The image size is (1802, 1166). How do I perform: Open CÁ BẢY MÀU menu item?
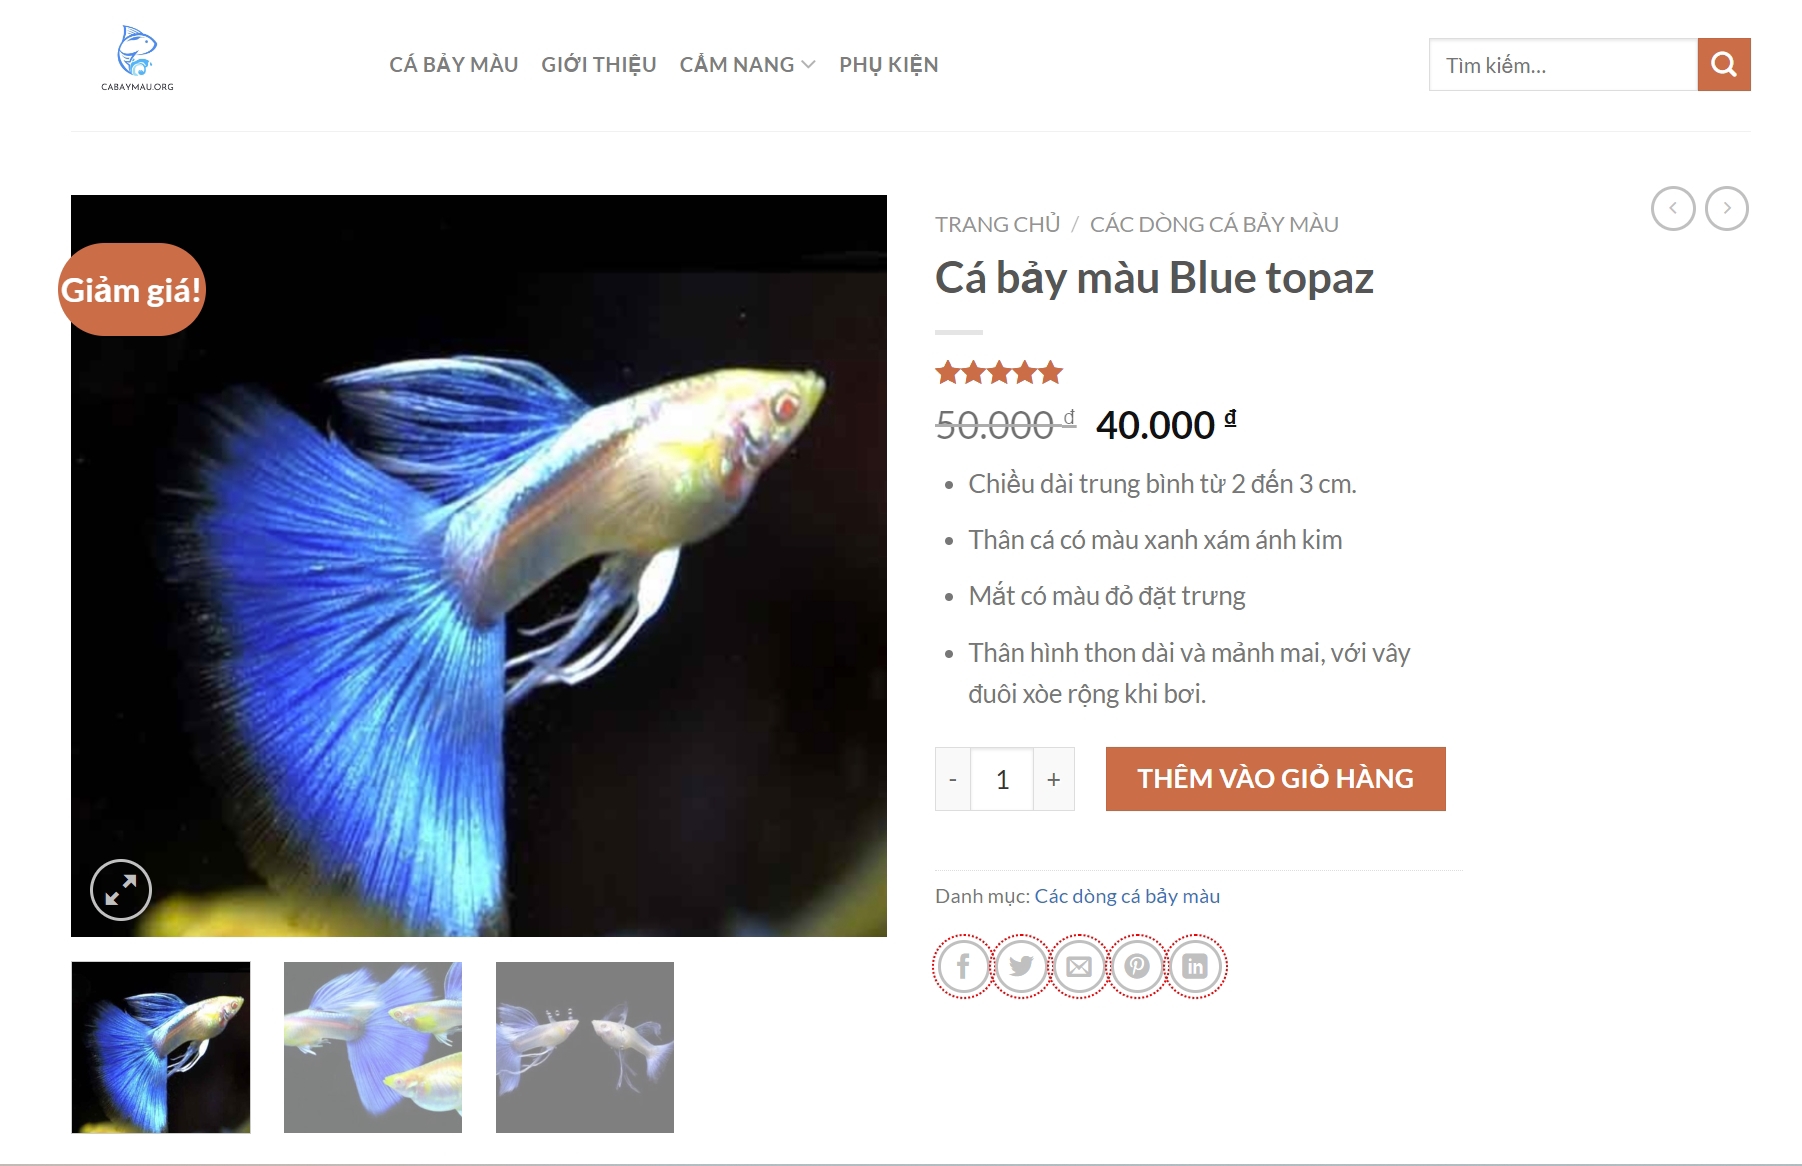(x=454, y=65)
